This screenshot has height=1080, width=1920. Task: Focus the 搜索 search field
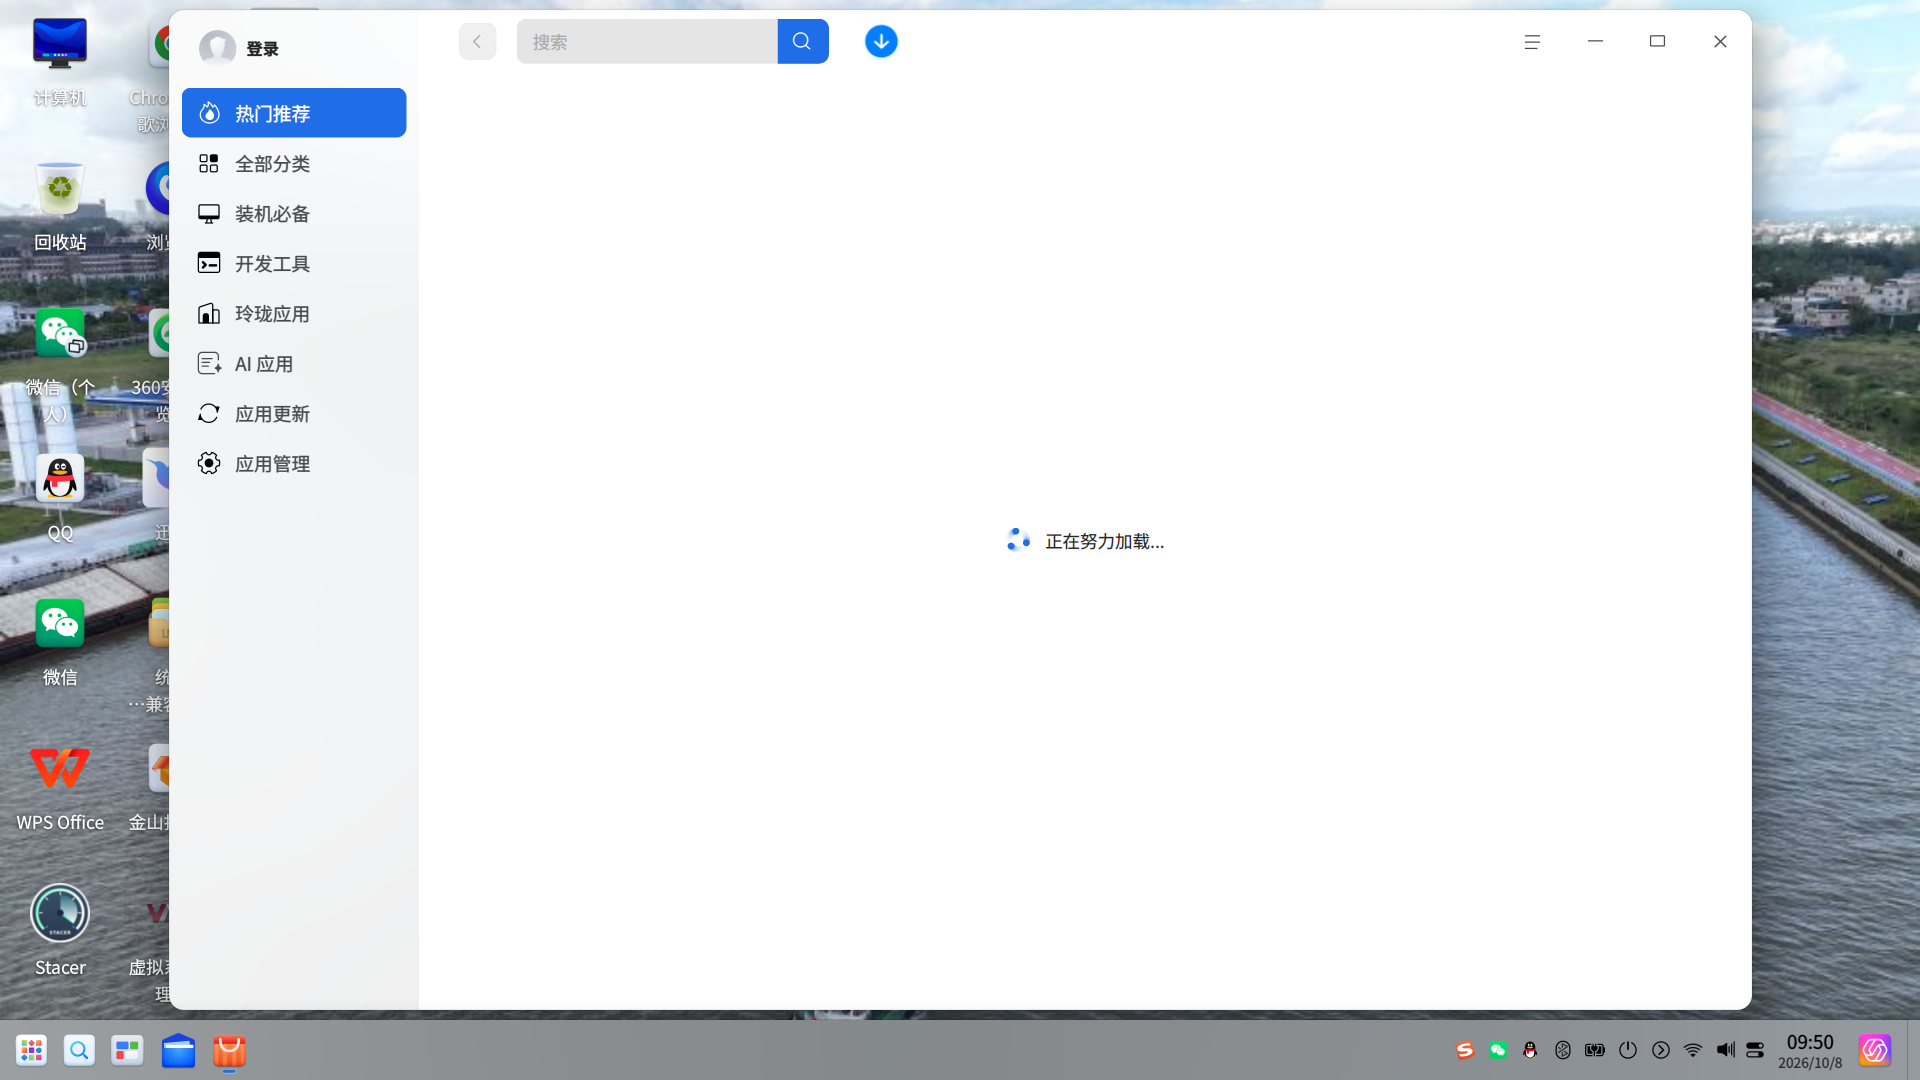point(647,41)
